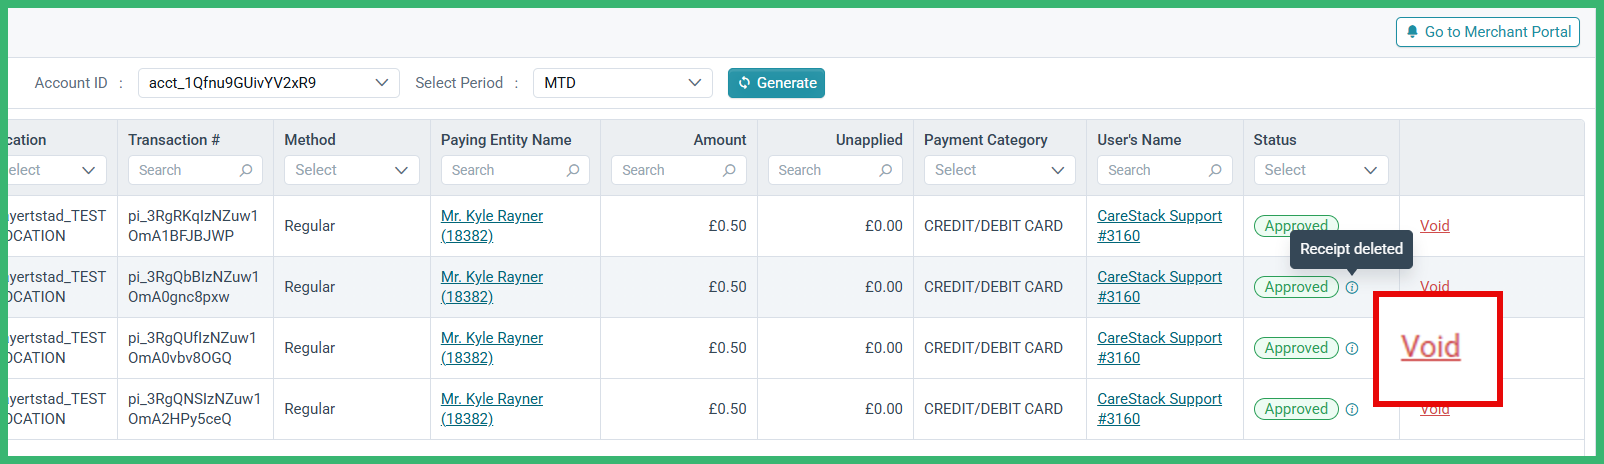Click Paying Entity Name search field
Viewport: 1604px width, 464px height.
tap(515, 170)
